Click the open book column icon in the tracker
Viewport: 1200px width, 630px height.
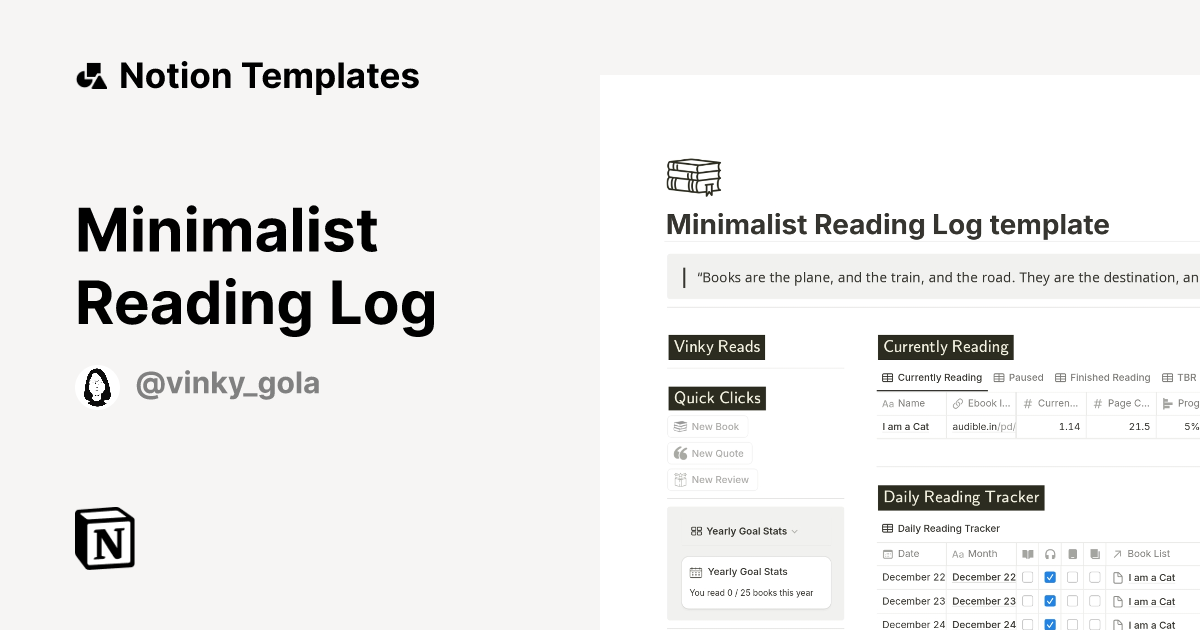(x=1028, y=553)
